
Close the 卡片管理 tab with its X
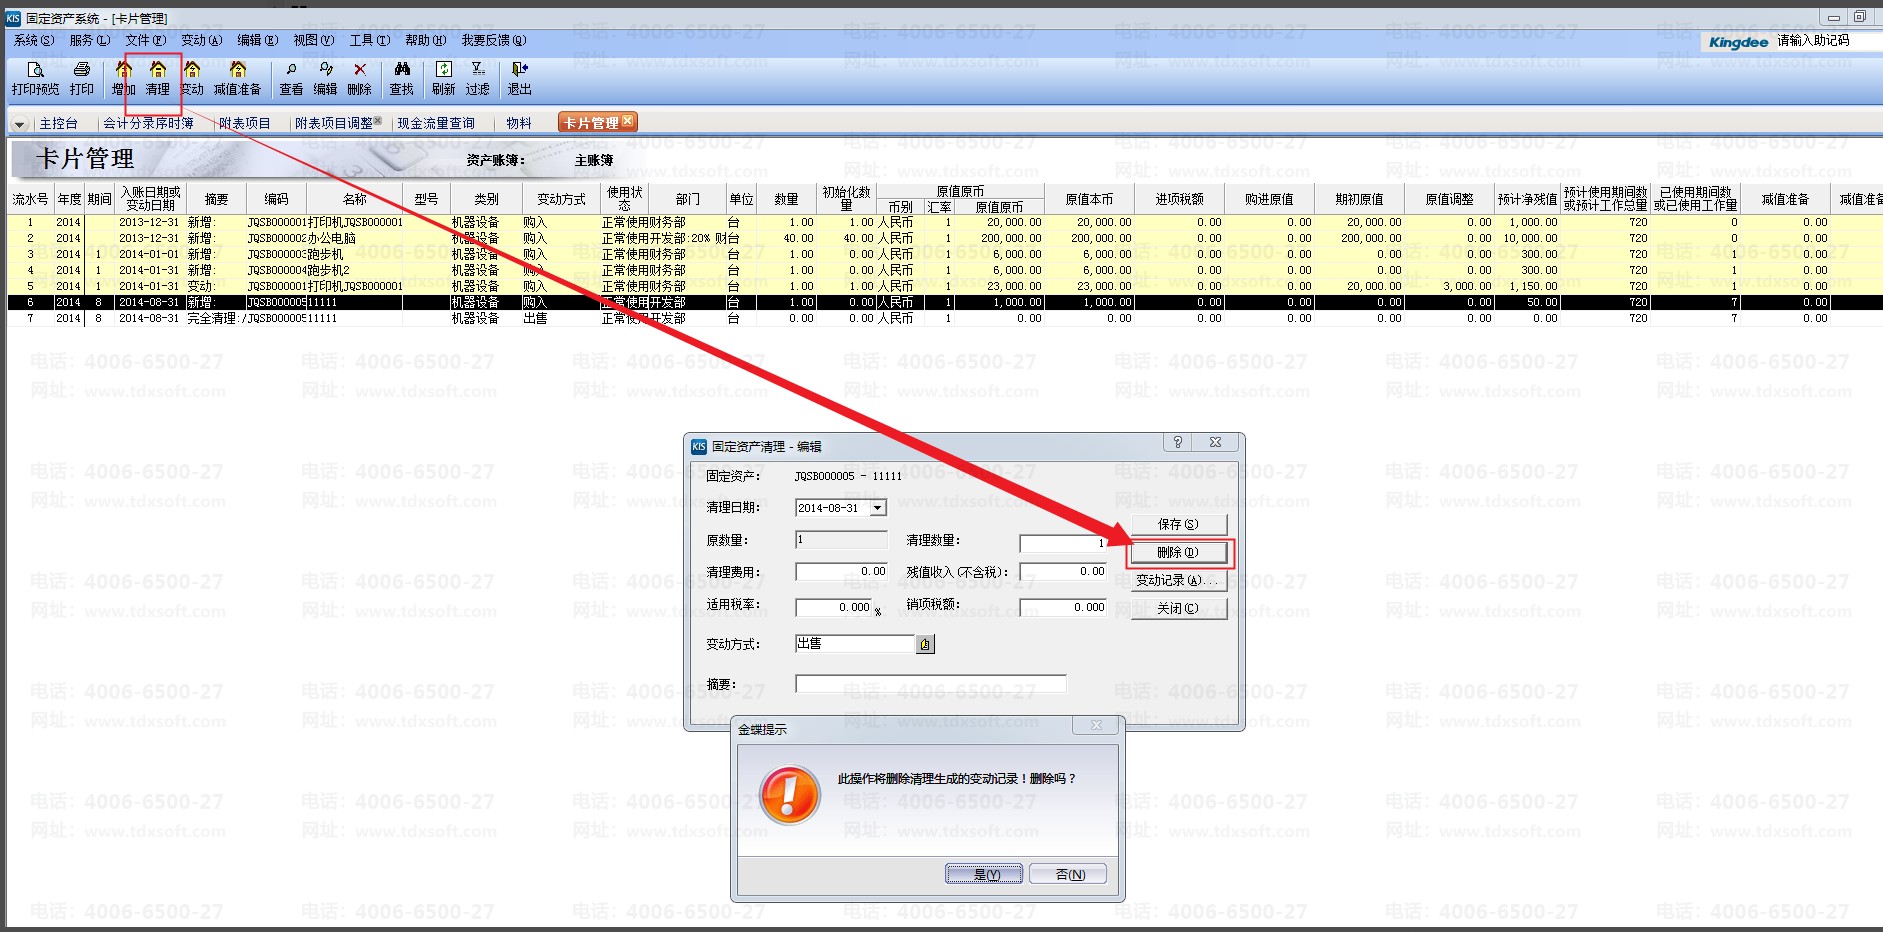pyautogui.click(x=627, y=121)
